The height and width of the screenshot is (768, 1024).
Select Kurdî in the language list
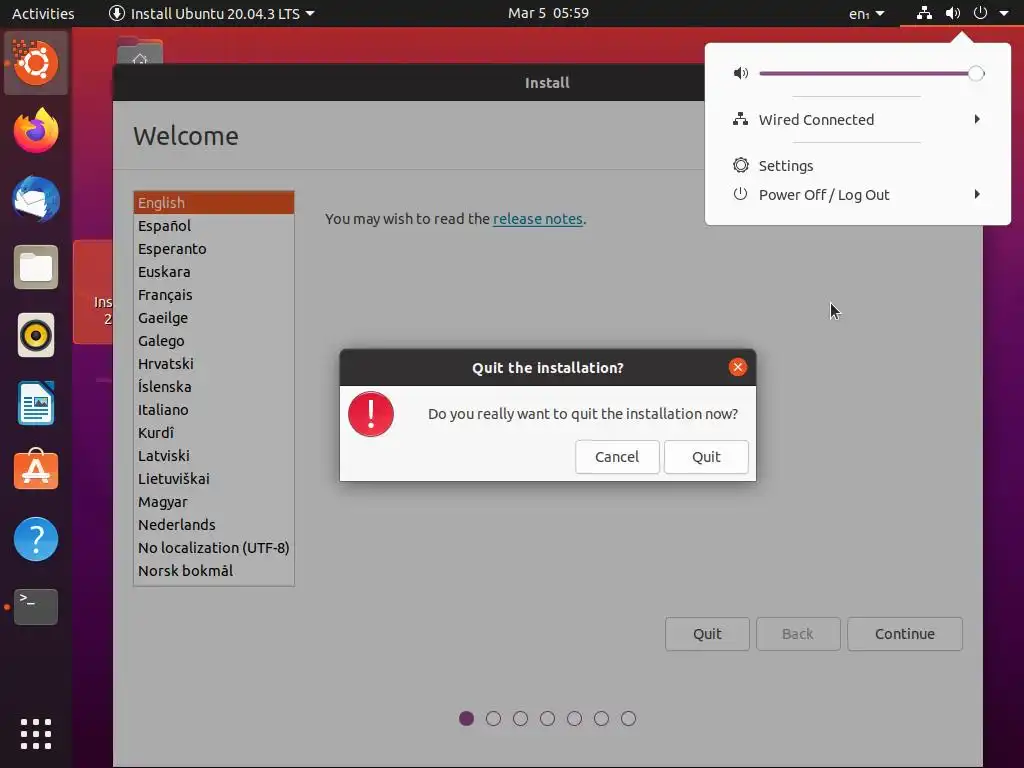coord(214,433)
